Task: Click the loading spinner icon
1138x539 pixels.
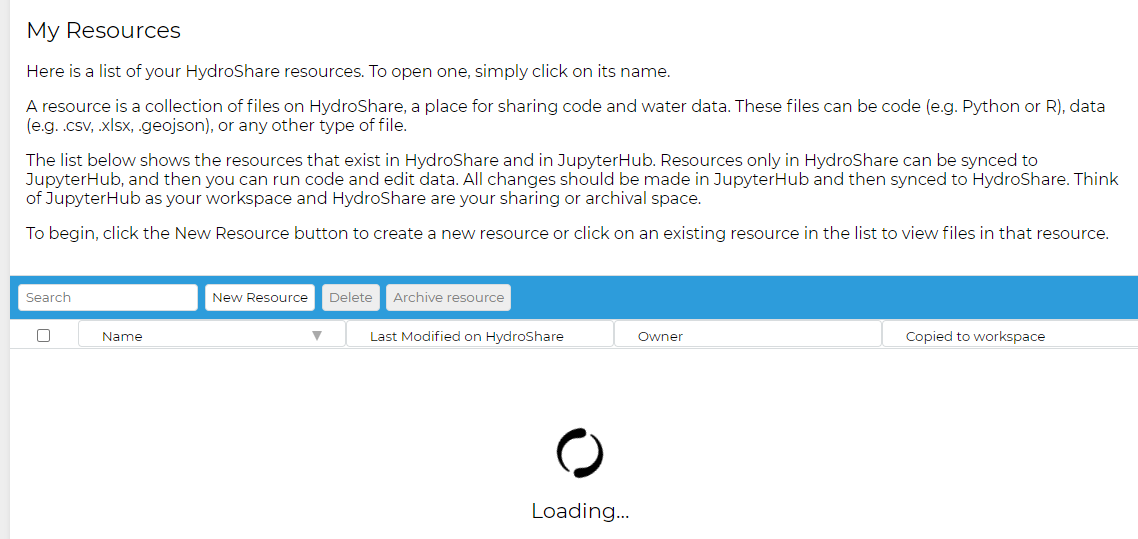Action: pos(580,453)
